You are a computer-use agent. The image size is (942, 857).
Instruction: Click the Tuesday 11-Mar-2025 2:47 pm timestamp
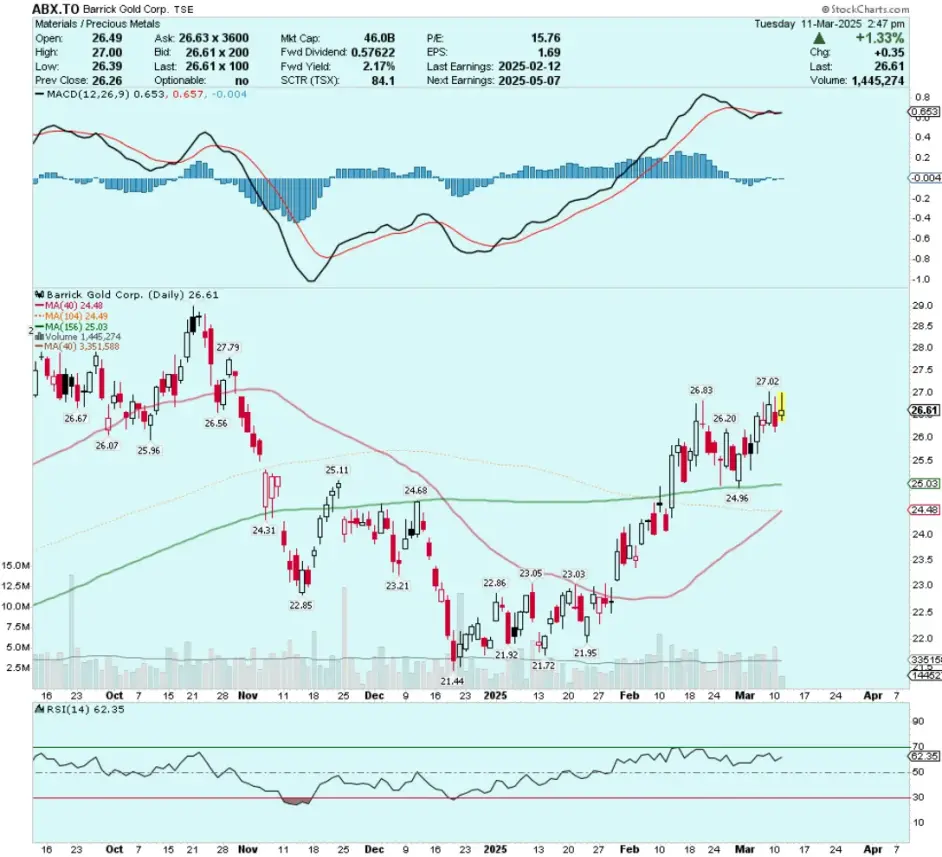pos(829,24)
